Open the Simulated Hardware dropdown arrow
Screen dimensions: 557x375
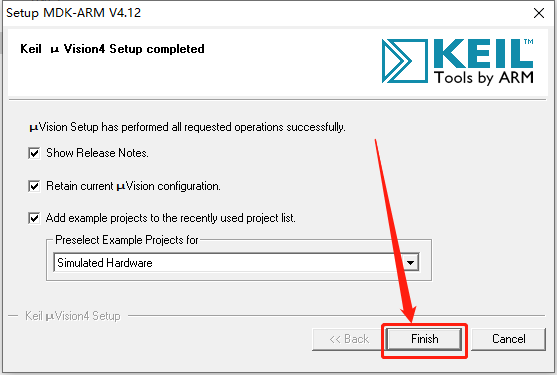[x=411, y=263]
